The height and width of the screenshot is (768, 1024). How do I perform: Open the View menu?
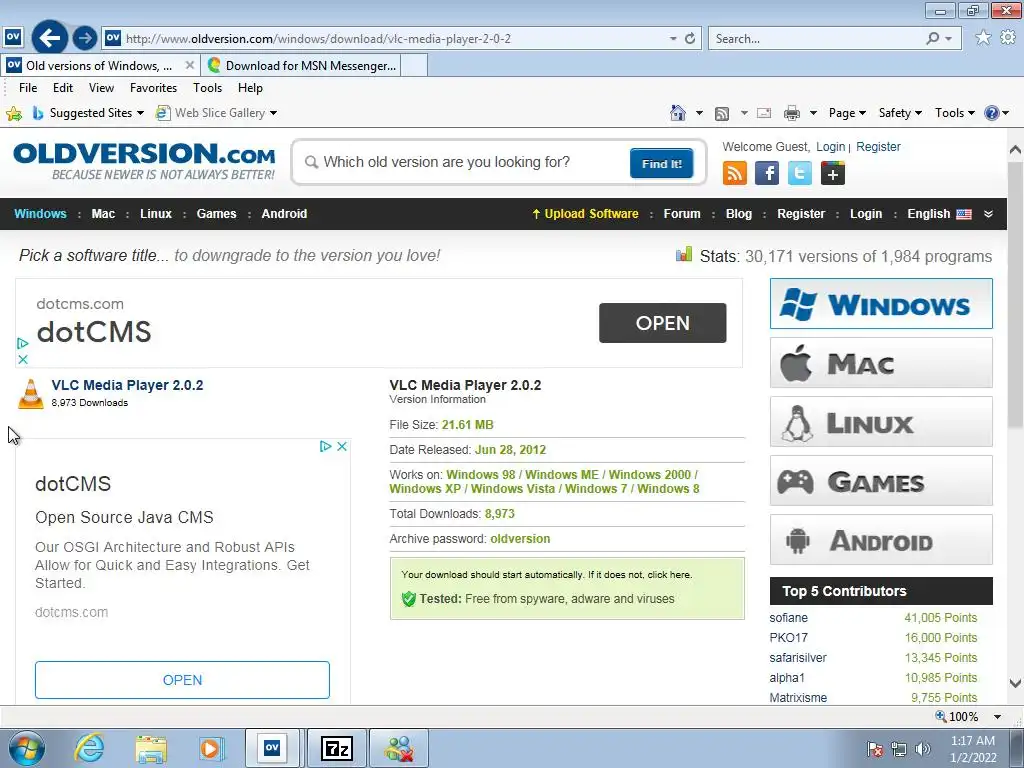click(x=101, y=88)
